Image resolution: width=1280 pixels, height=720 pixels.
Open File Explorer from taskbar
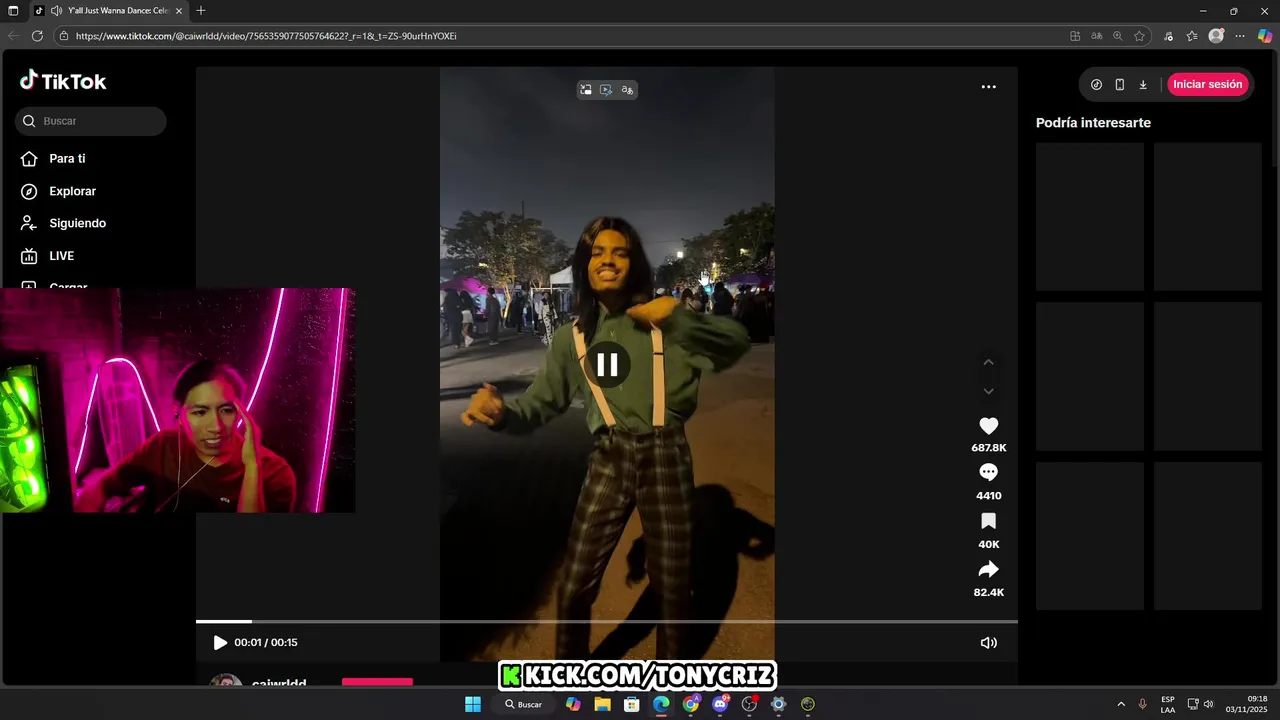point(602,704)
